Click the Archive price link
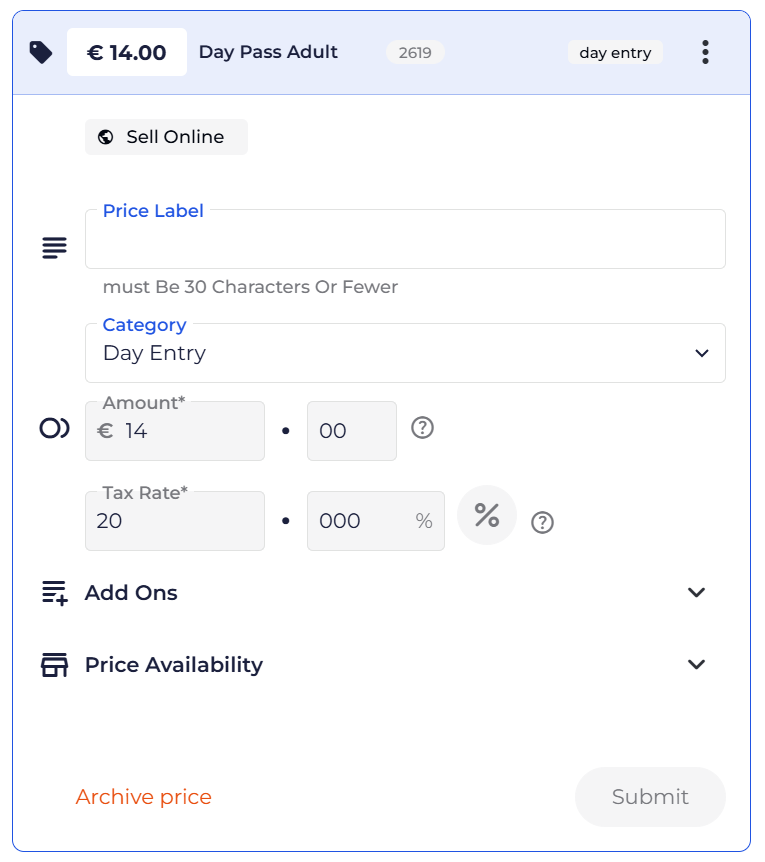 [144, 797]
